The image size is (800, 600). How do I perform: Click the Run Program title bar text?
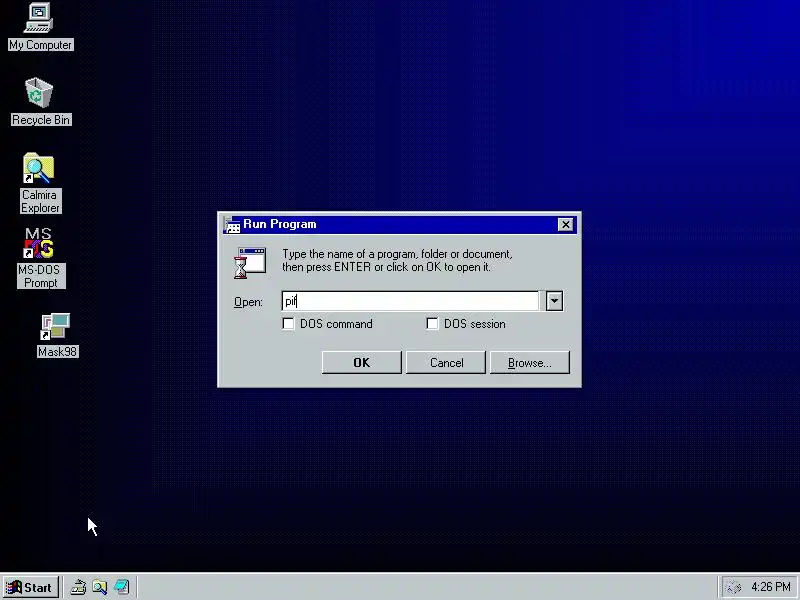point(280,224)
